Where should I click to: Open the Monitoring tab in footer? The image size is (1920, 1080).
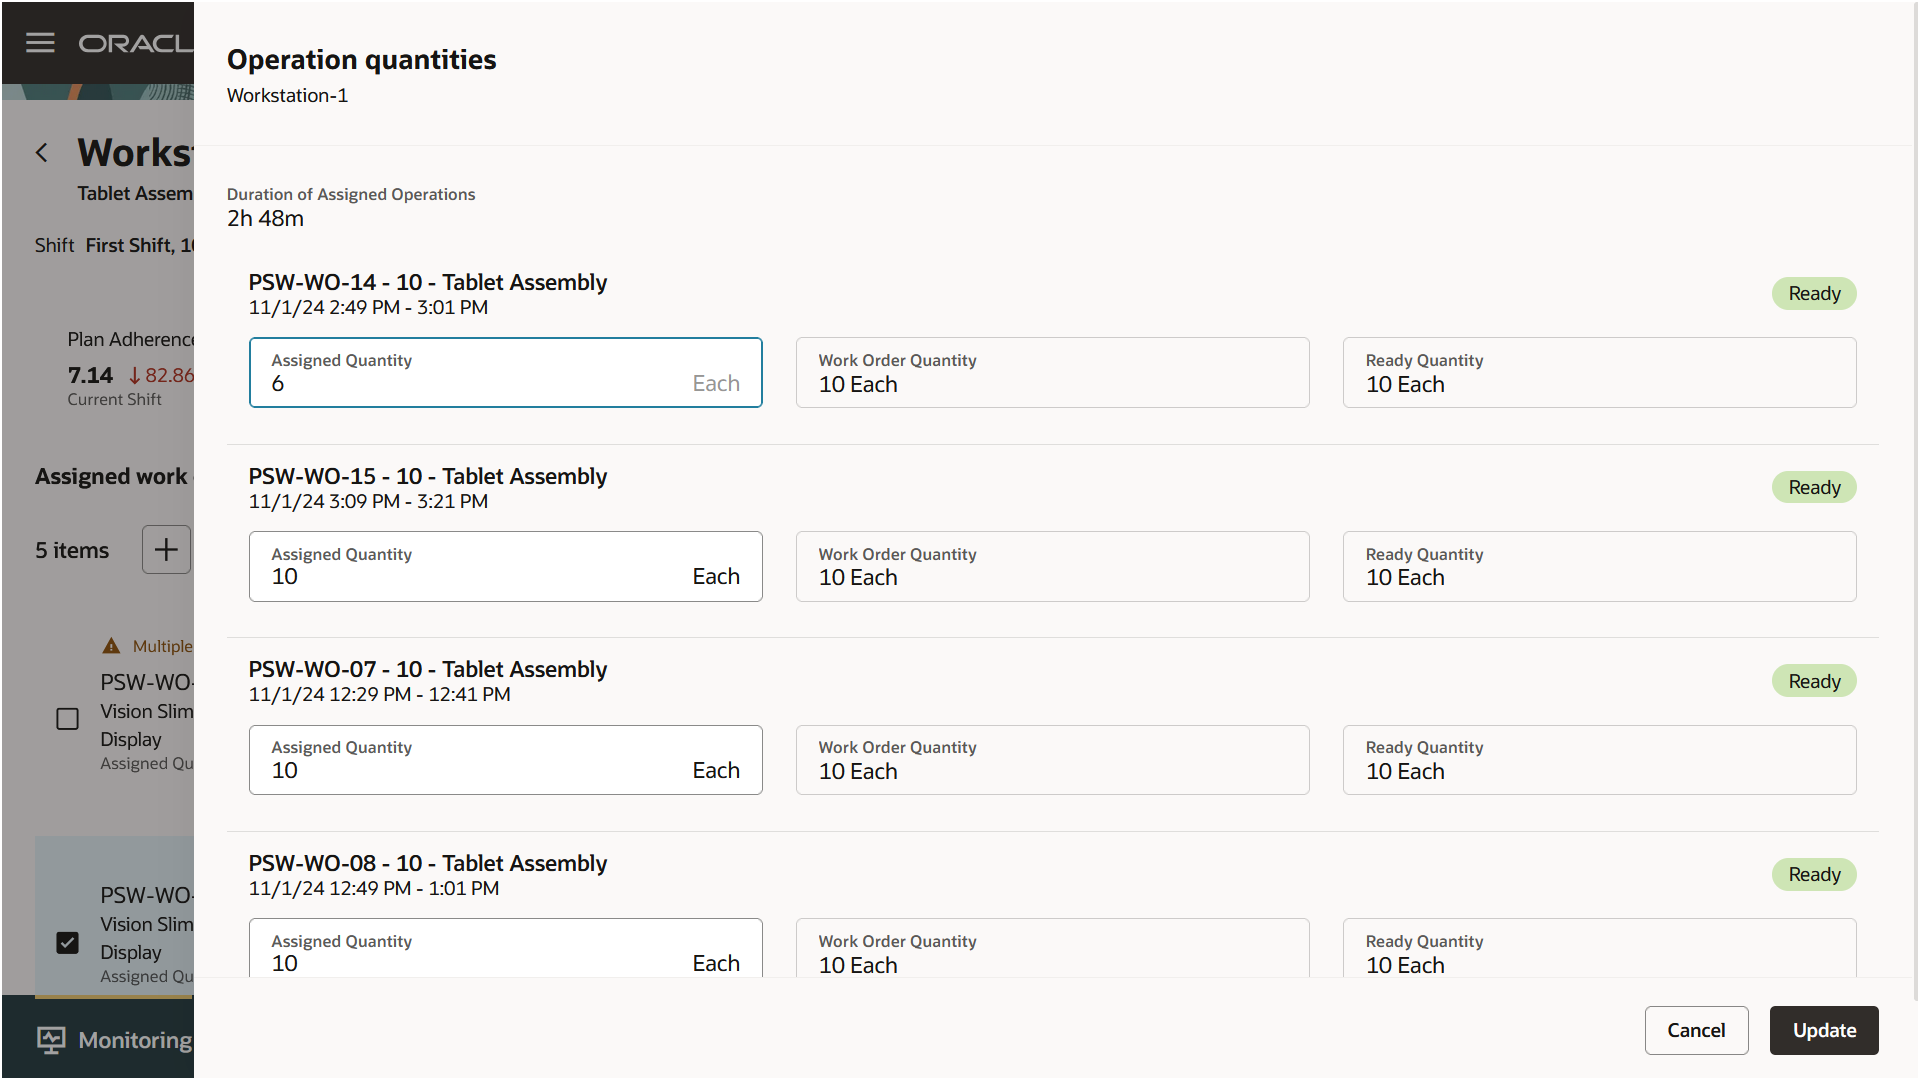tap(135, 1040)
